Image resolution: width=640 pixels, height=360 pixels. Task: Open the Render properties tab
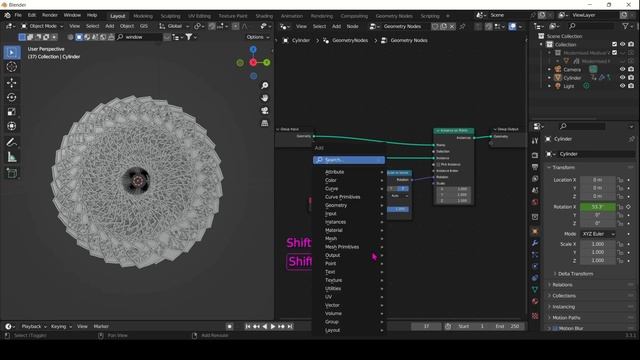(x=535, y=155)
